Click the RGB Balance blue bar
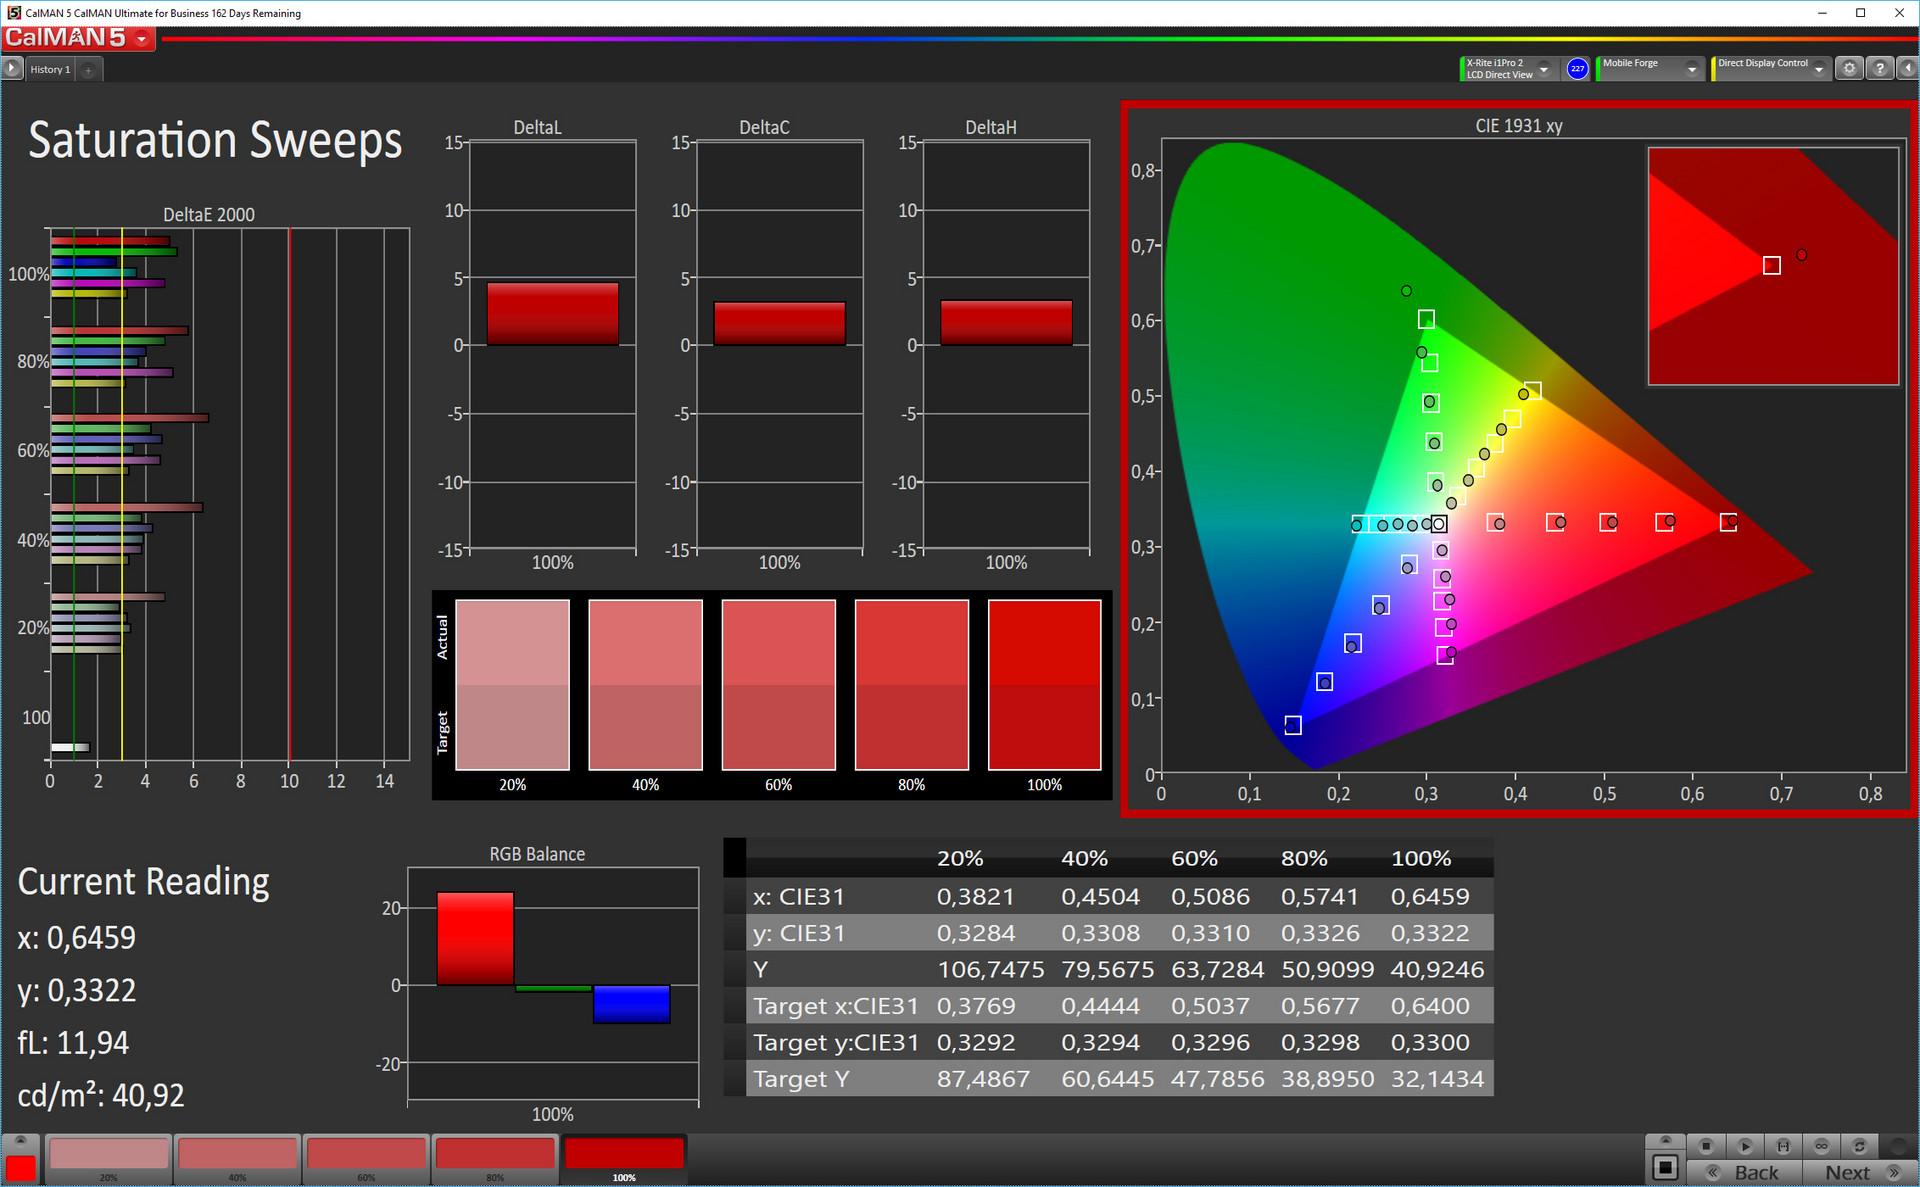The height and width of the screenshot is (1187, 1920). pyautogui.click(x=631, y=1004)
